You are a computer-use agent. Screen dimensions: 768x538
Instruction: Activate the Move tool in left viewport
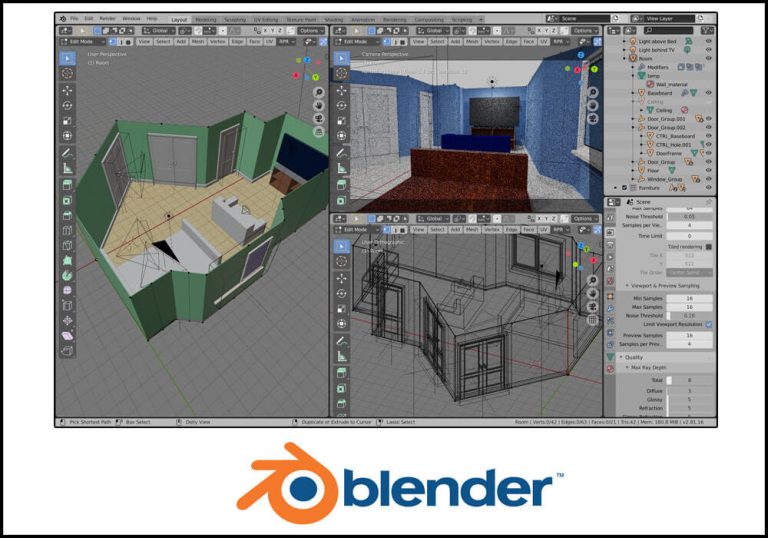click(68, 90)
